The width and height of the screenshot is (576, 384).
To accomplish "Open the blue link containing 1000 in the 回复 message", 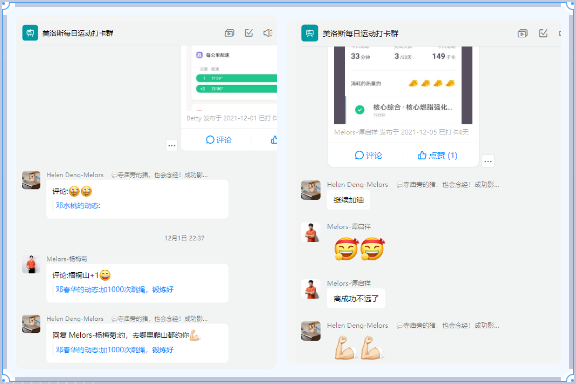I will click(115, 350).
